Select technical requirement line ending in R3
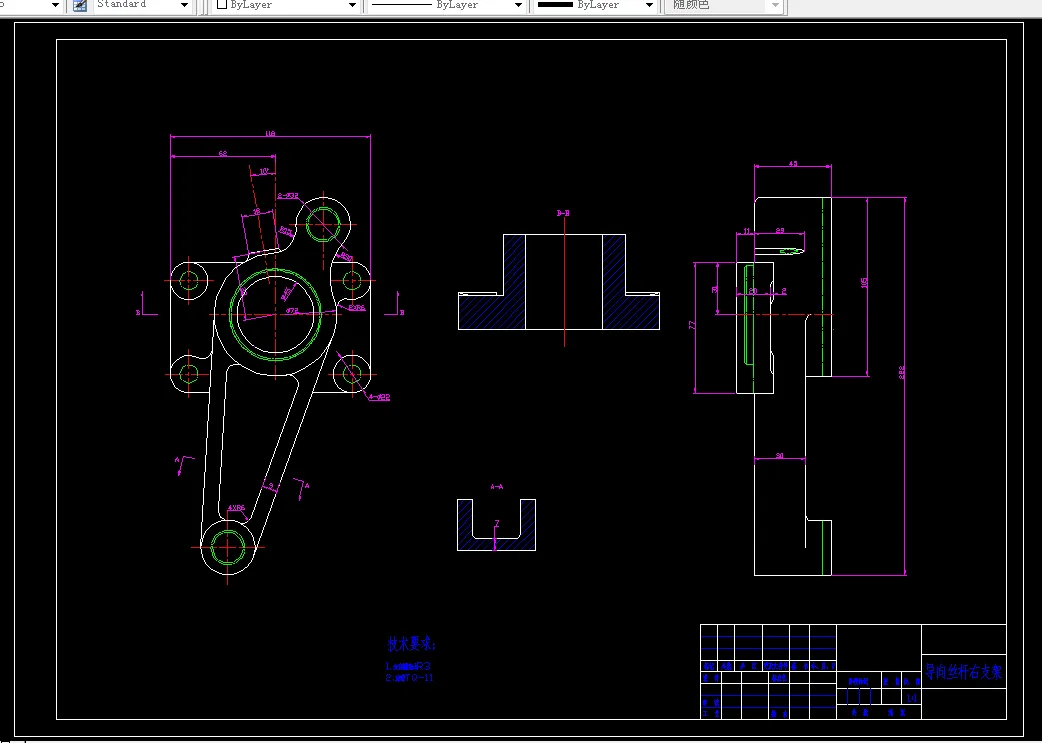 (x=409, y=665)
